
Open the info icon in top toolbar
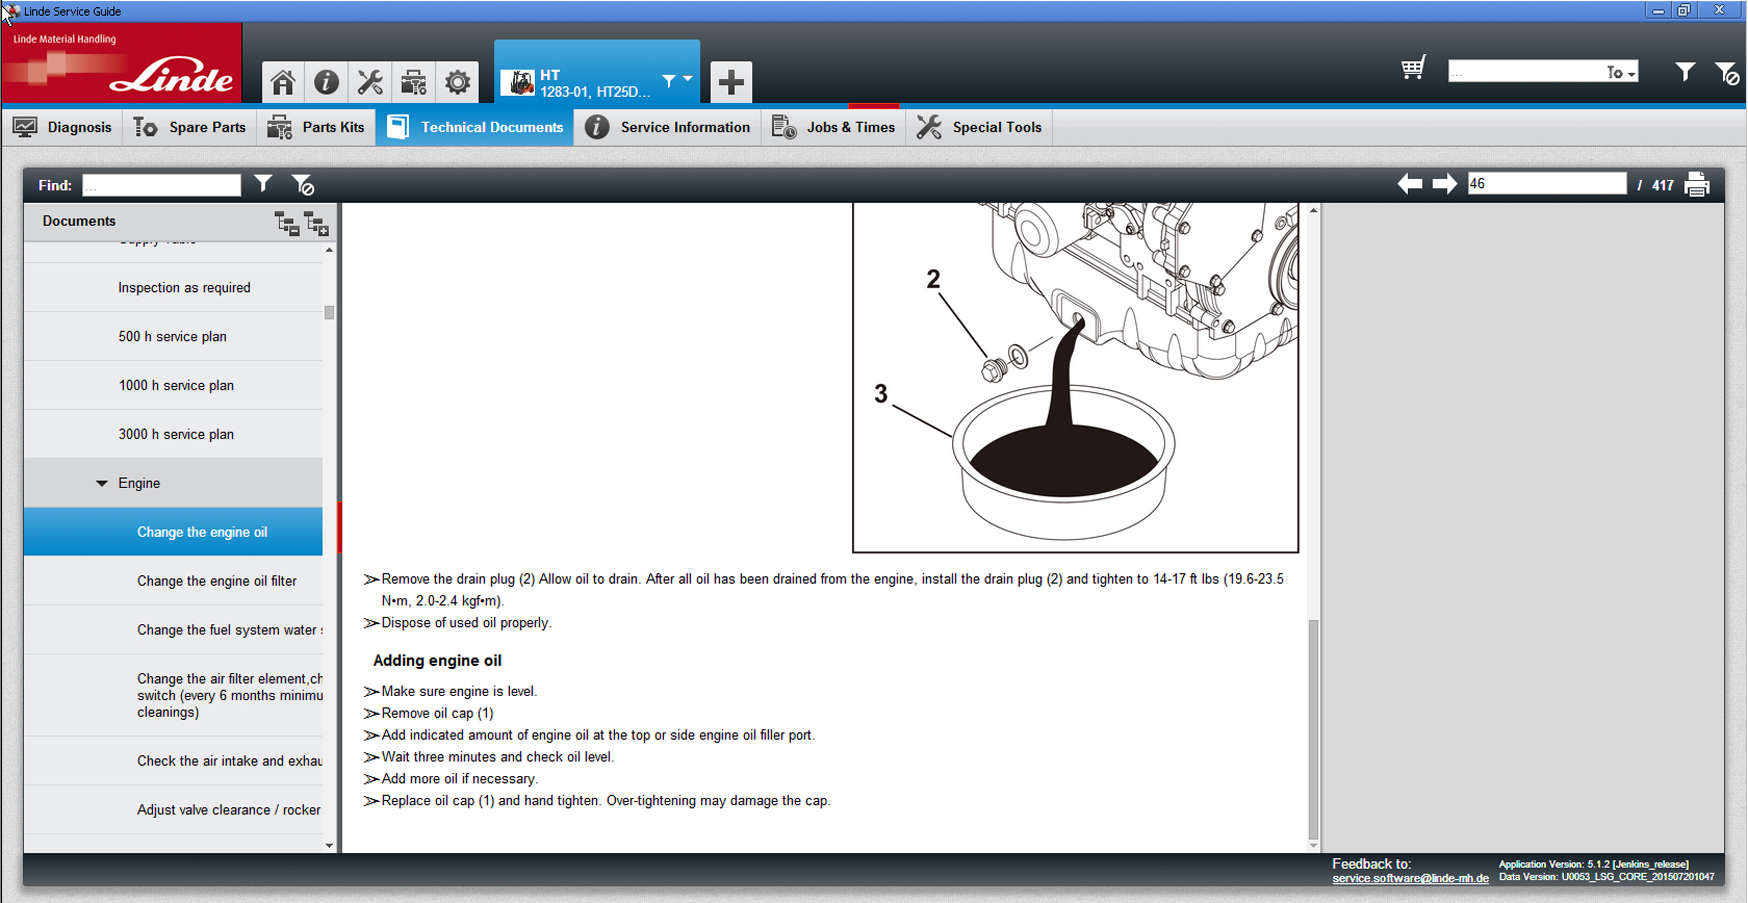pos(326,82)
